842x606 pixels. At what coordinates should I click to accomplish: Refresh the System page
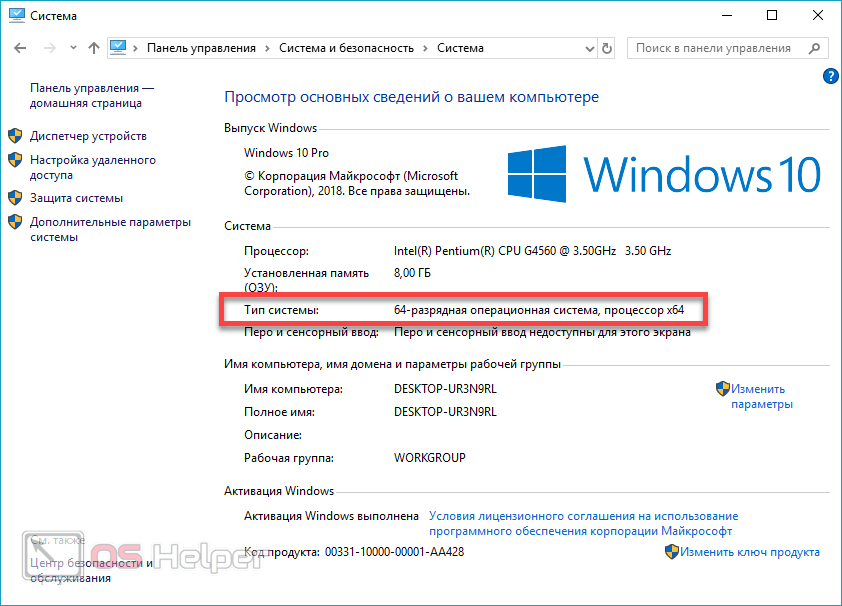click(607, 48)
